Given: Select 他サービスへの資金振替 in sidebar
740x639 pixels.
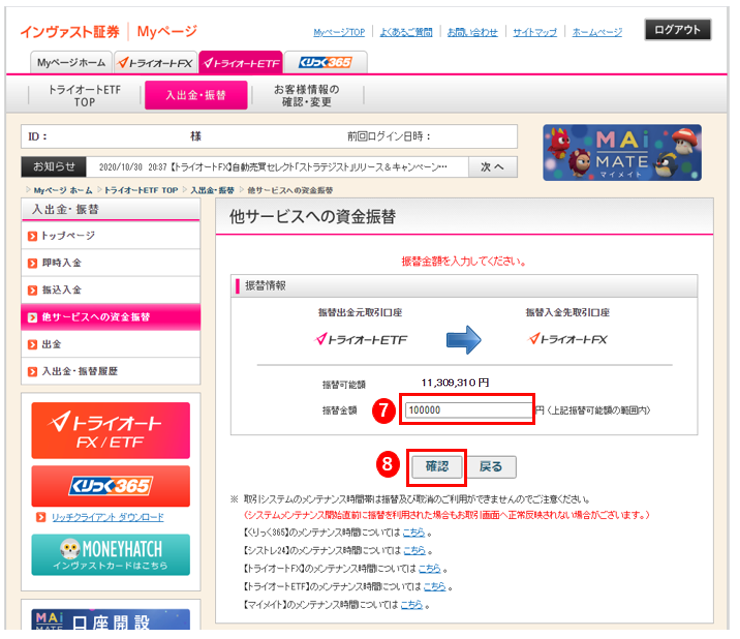Looking at the screenshot, I should (x=111, y=317).
